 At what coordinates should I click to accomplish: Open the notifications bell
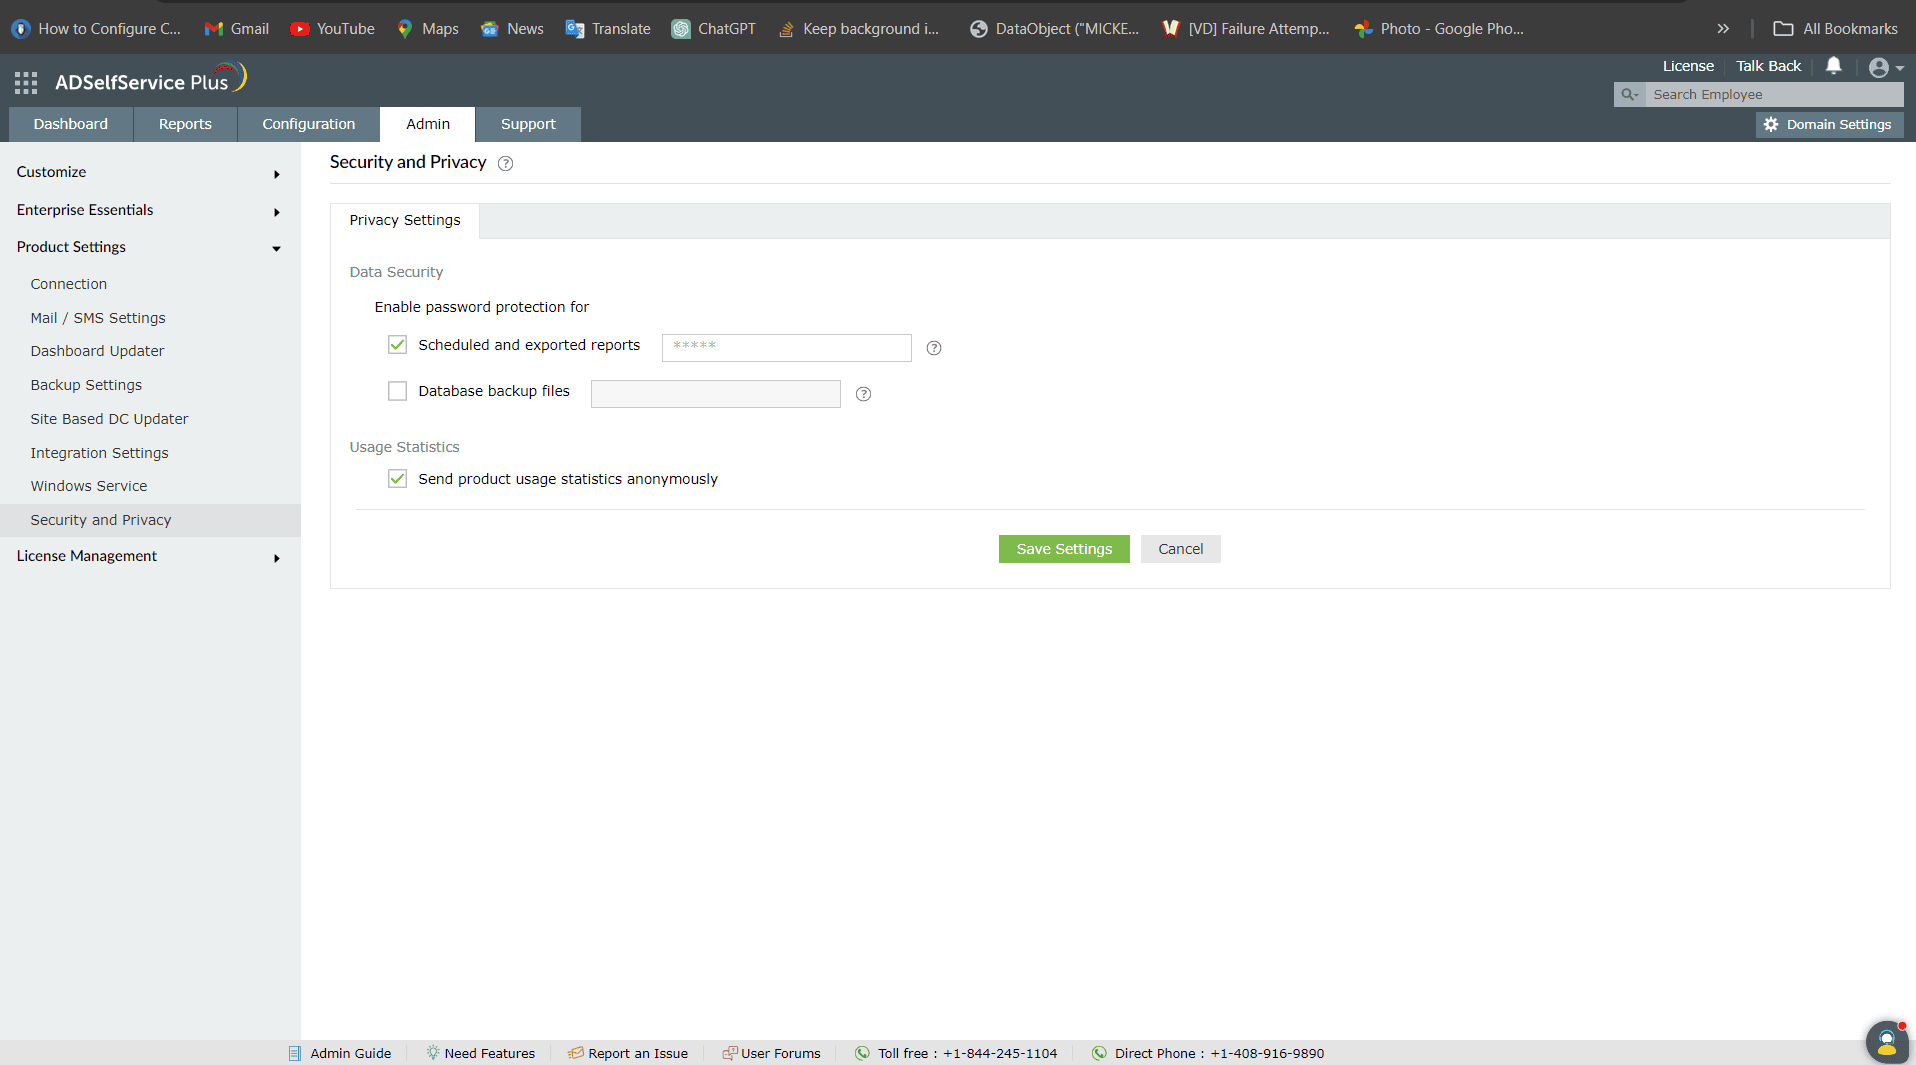tap(1833, 66)
